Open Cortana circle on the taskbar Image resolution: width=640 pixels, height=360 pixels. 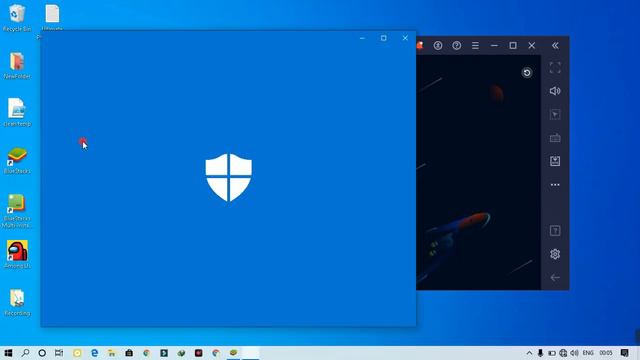point(42,353)
